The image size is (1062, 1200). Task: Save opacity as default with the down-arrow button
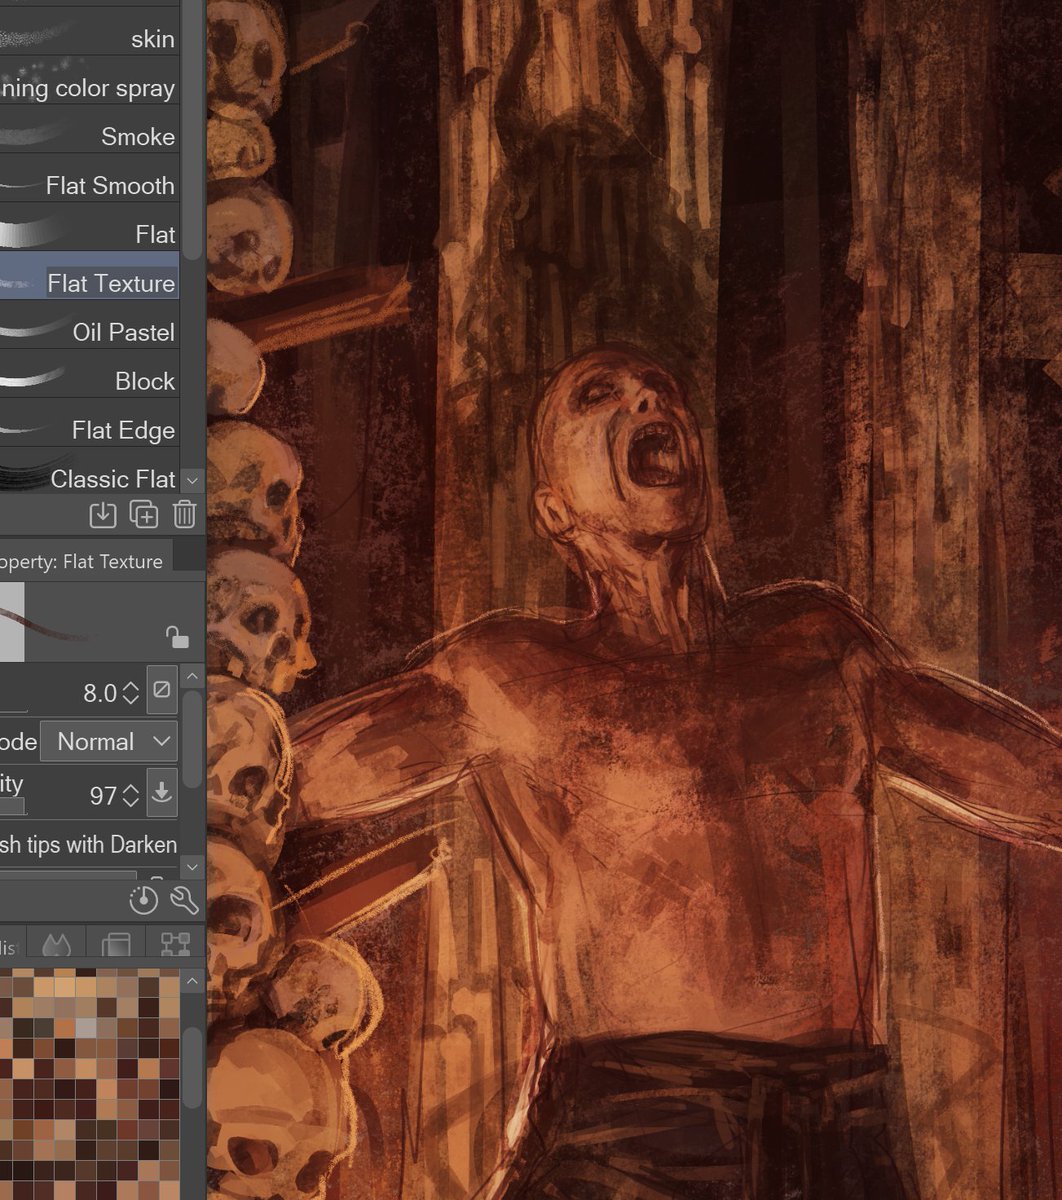coord(163,794)
